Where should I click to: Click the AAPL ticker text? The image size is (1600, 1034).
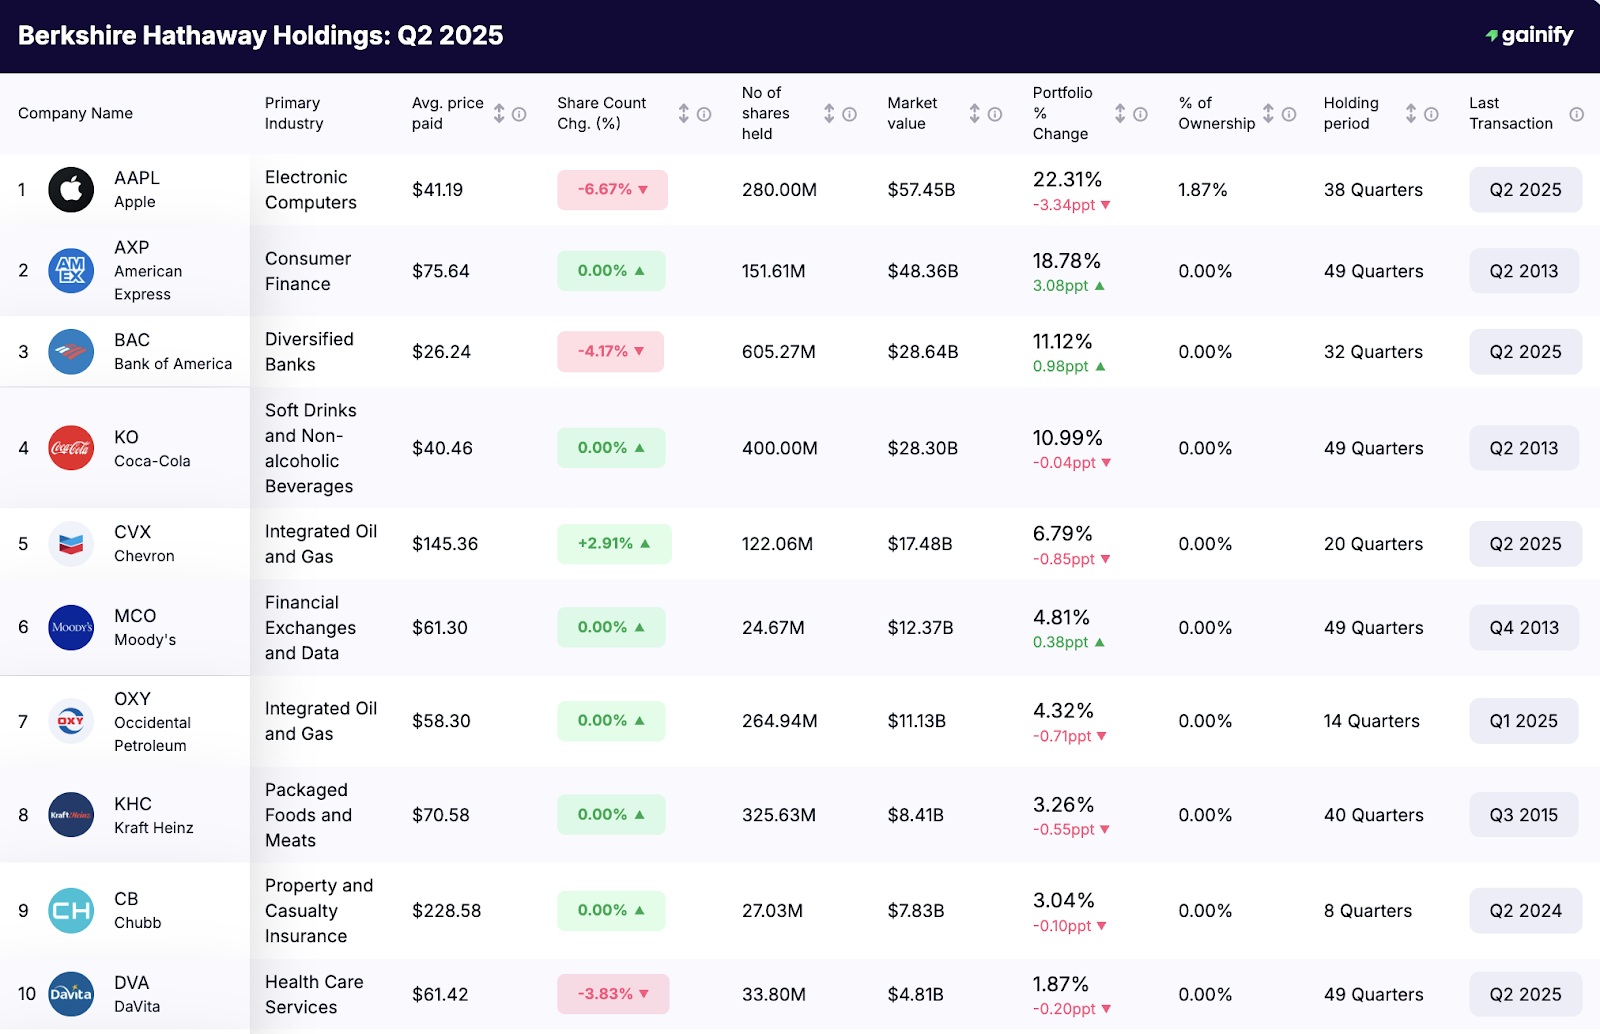pos(137,178)
